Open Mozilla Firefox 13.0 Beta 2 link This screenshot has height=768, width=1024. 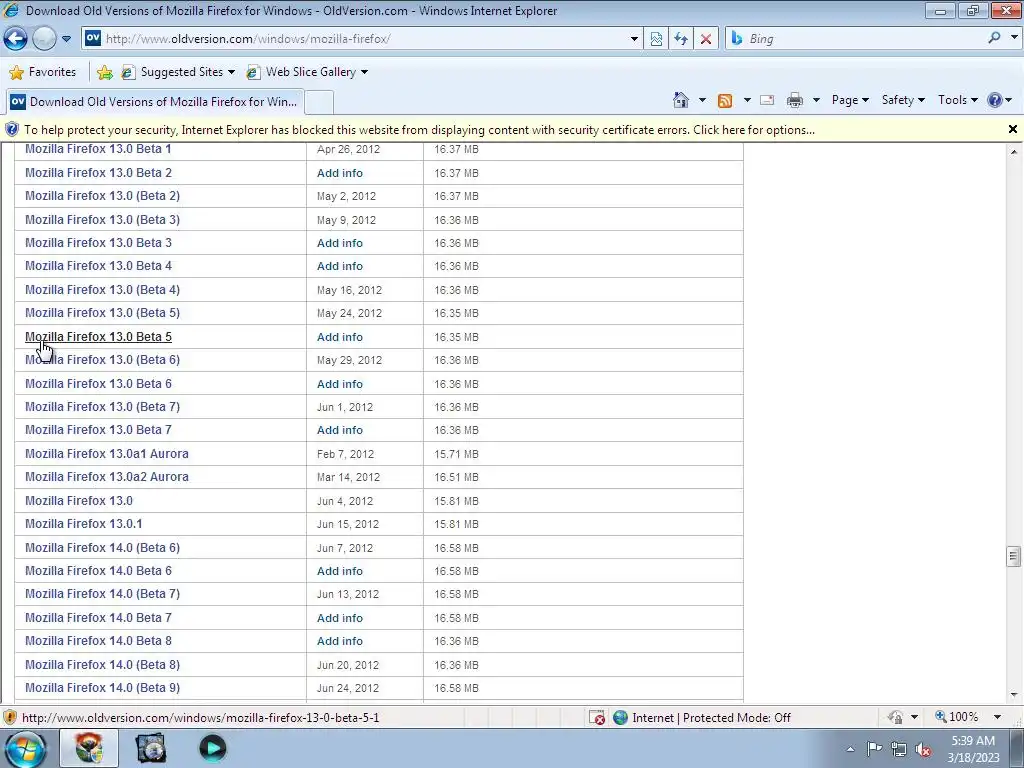[x=99, y=172]
